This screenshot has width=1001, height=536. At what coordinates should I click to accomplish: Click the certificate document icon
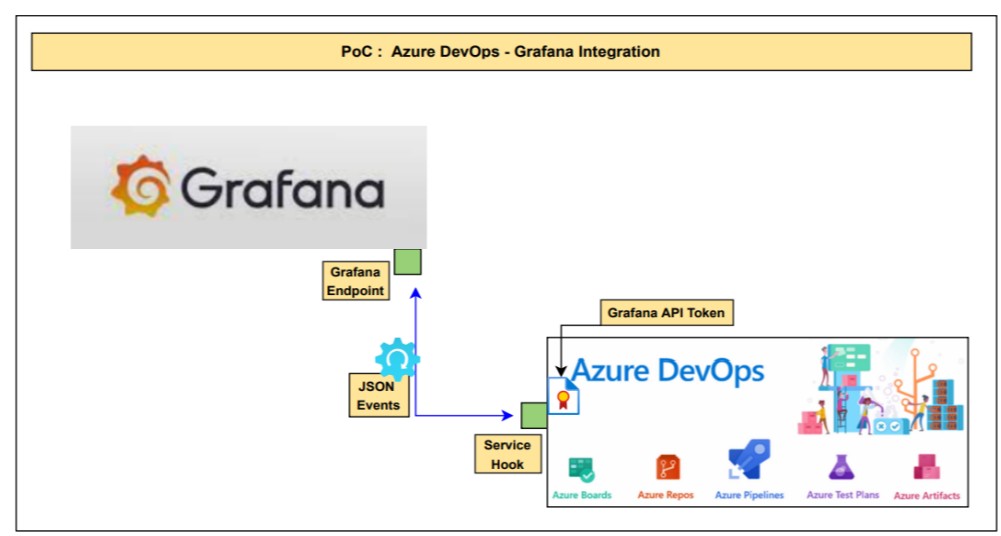pos(564,396)
